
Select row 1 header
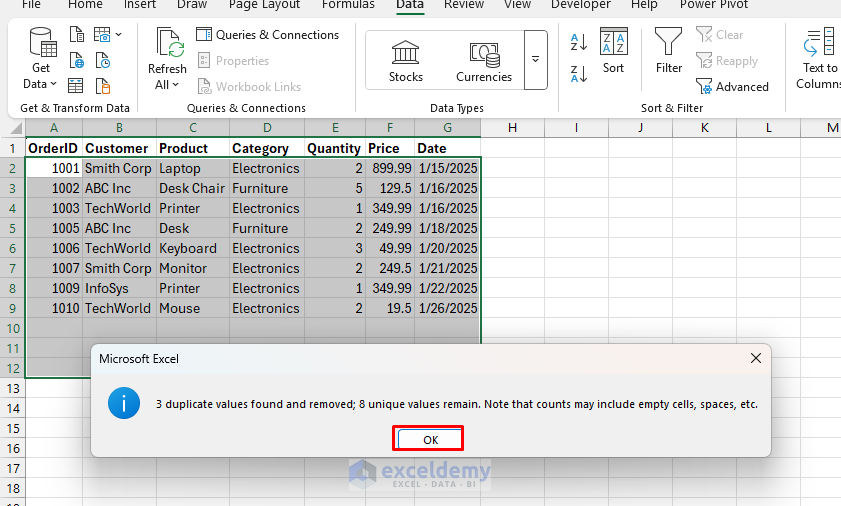pyautogui.click(x=12, y=148)
